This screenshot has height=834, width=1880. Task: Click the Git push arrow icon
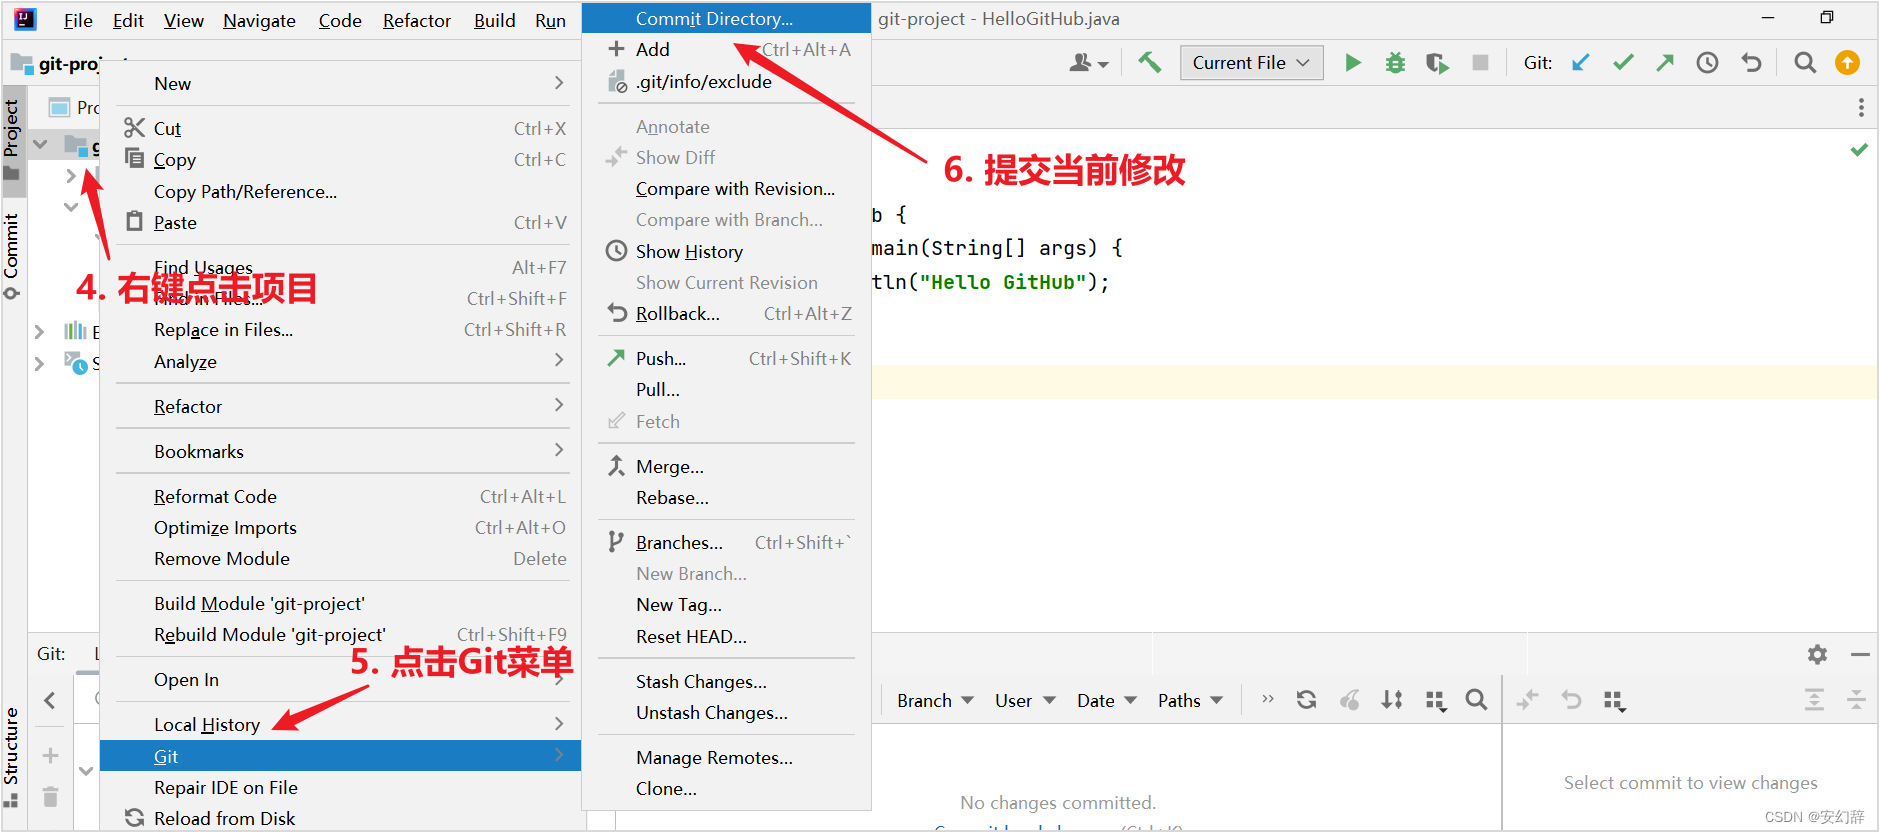[x=1665, y=63]
